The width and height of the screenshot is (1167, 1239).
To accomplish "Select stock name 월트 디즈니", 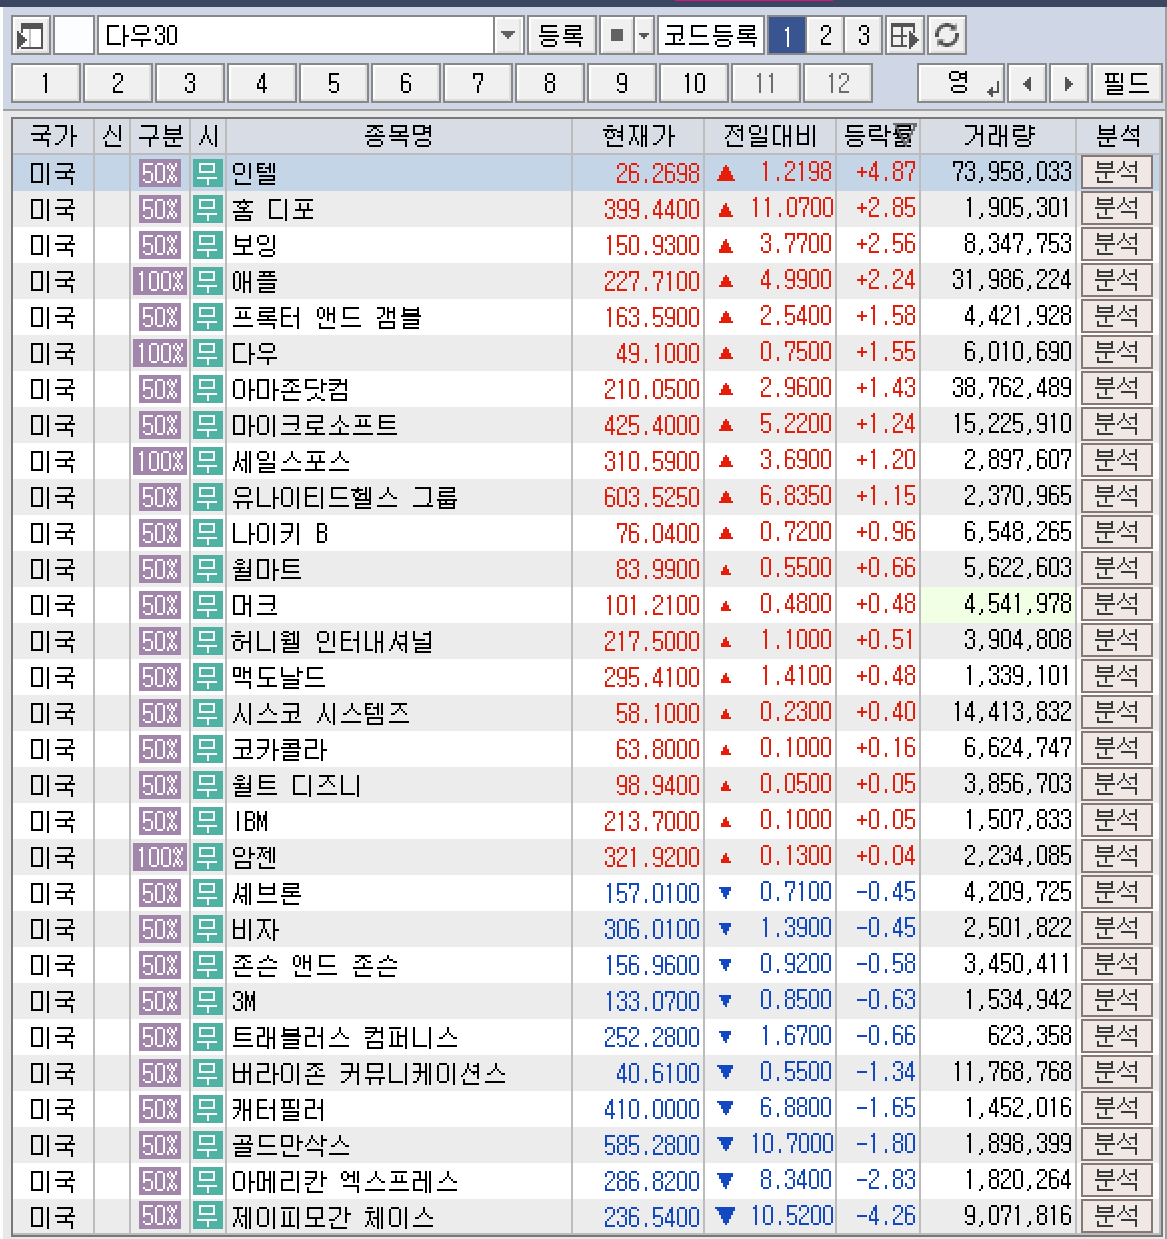I will coord(296,785).
